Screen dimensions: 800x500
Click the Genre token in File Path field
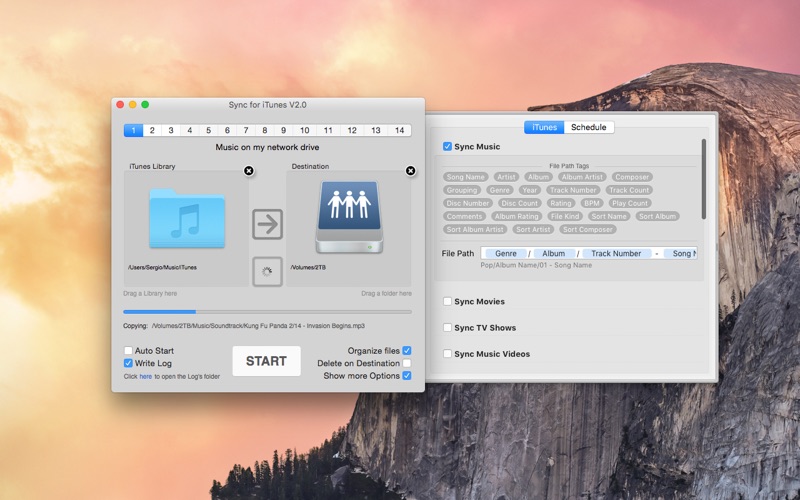coord(506,254)
